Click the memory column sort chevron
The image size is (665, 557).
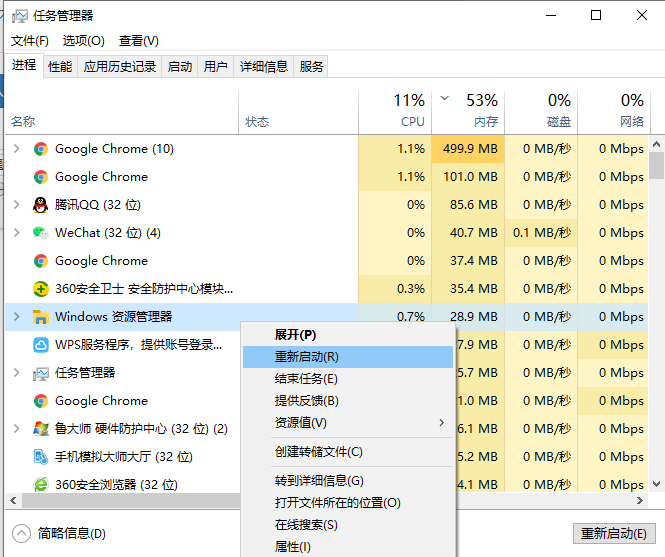tap(444, 98)
